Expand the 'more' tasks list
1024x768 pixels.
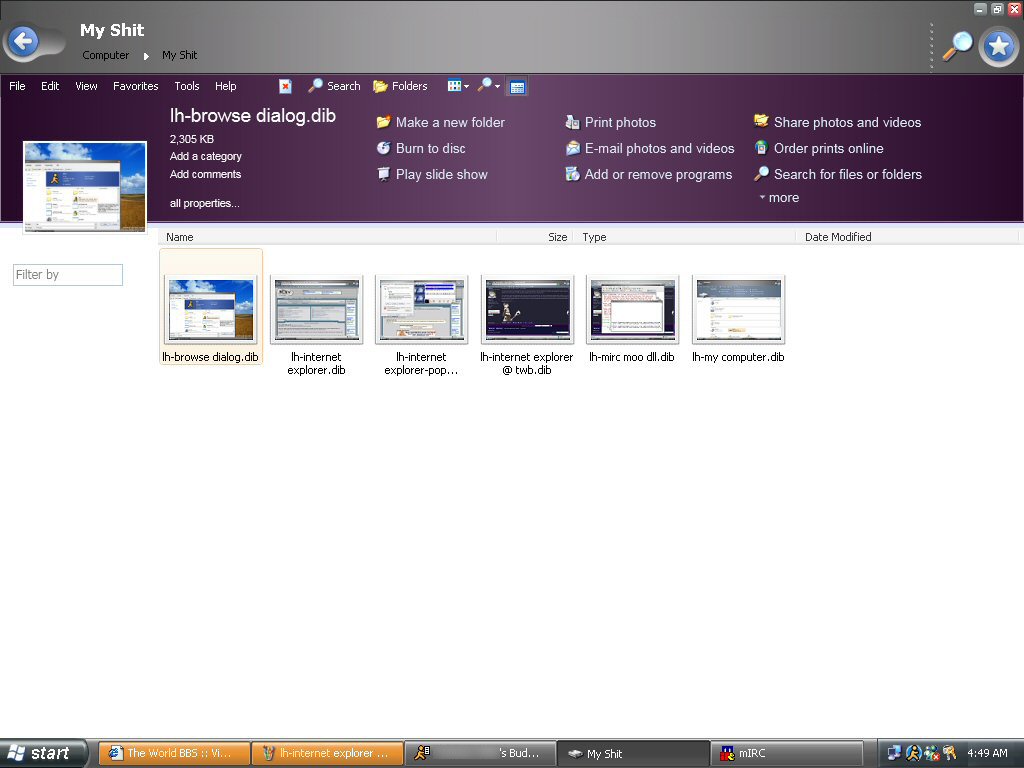[x=779, y=198]
